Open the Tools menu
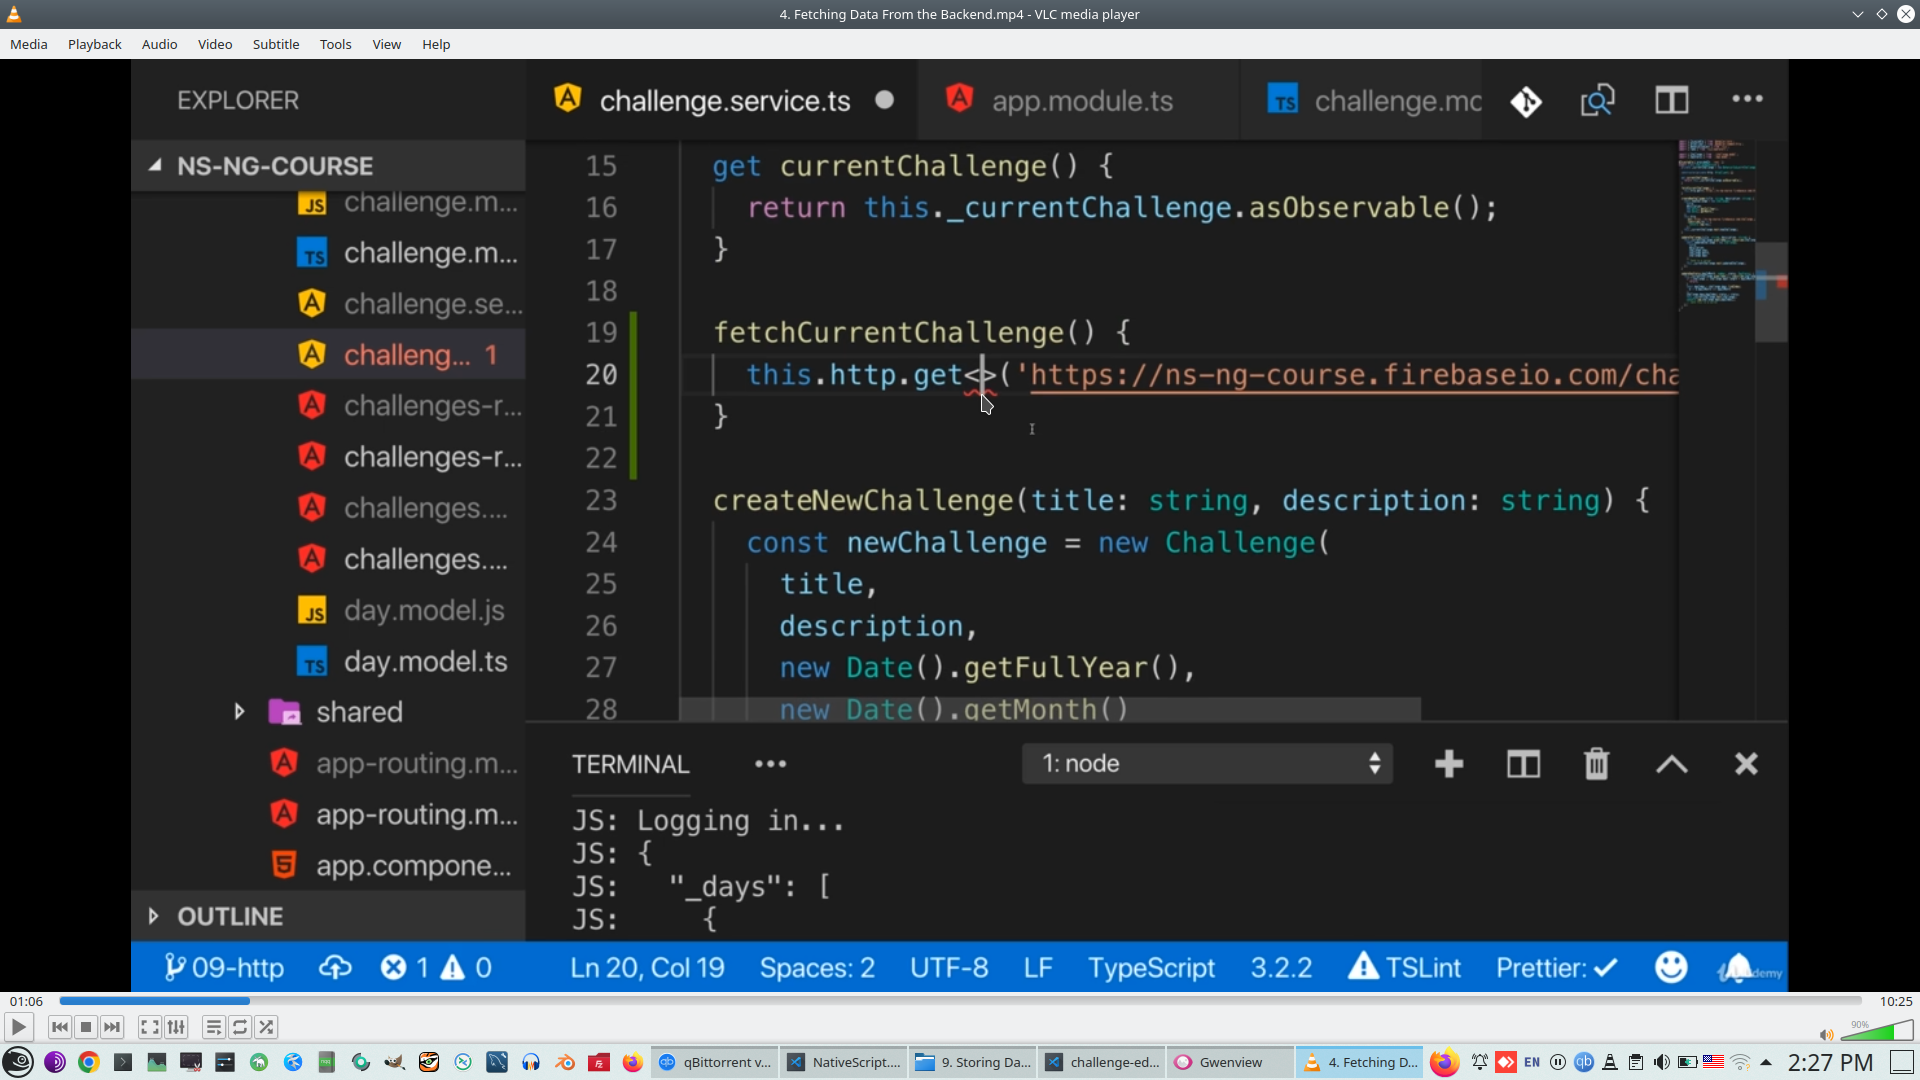The width and height of the screenshot is (1920, 1080). click(335, 44)
